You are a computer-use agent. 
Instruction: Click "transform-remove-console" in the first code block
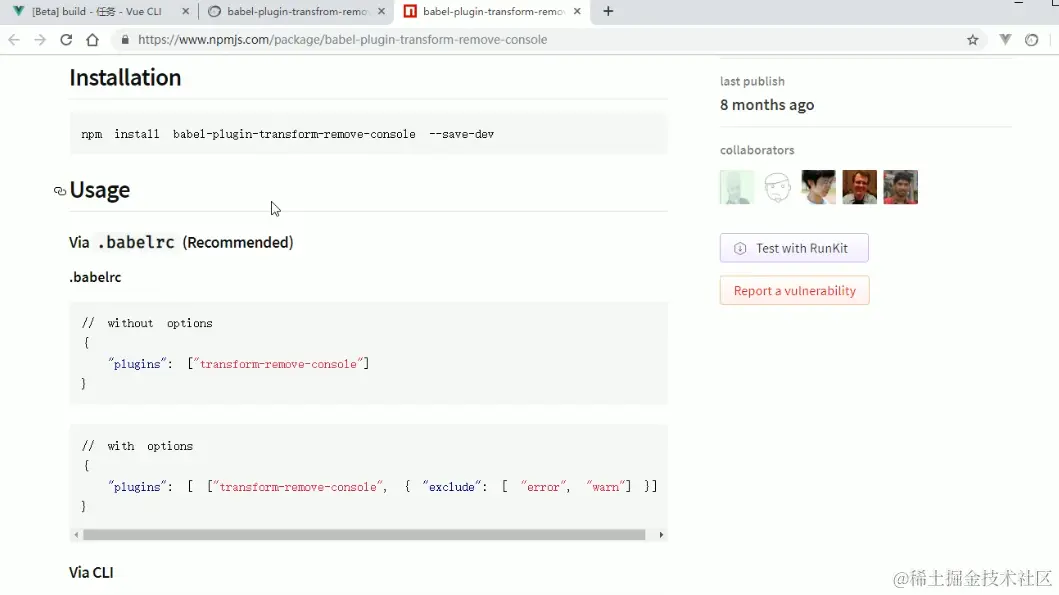point(278,364)
